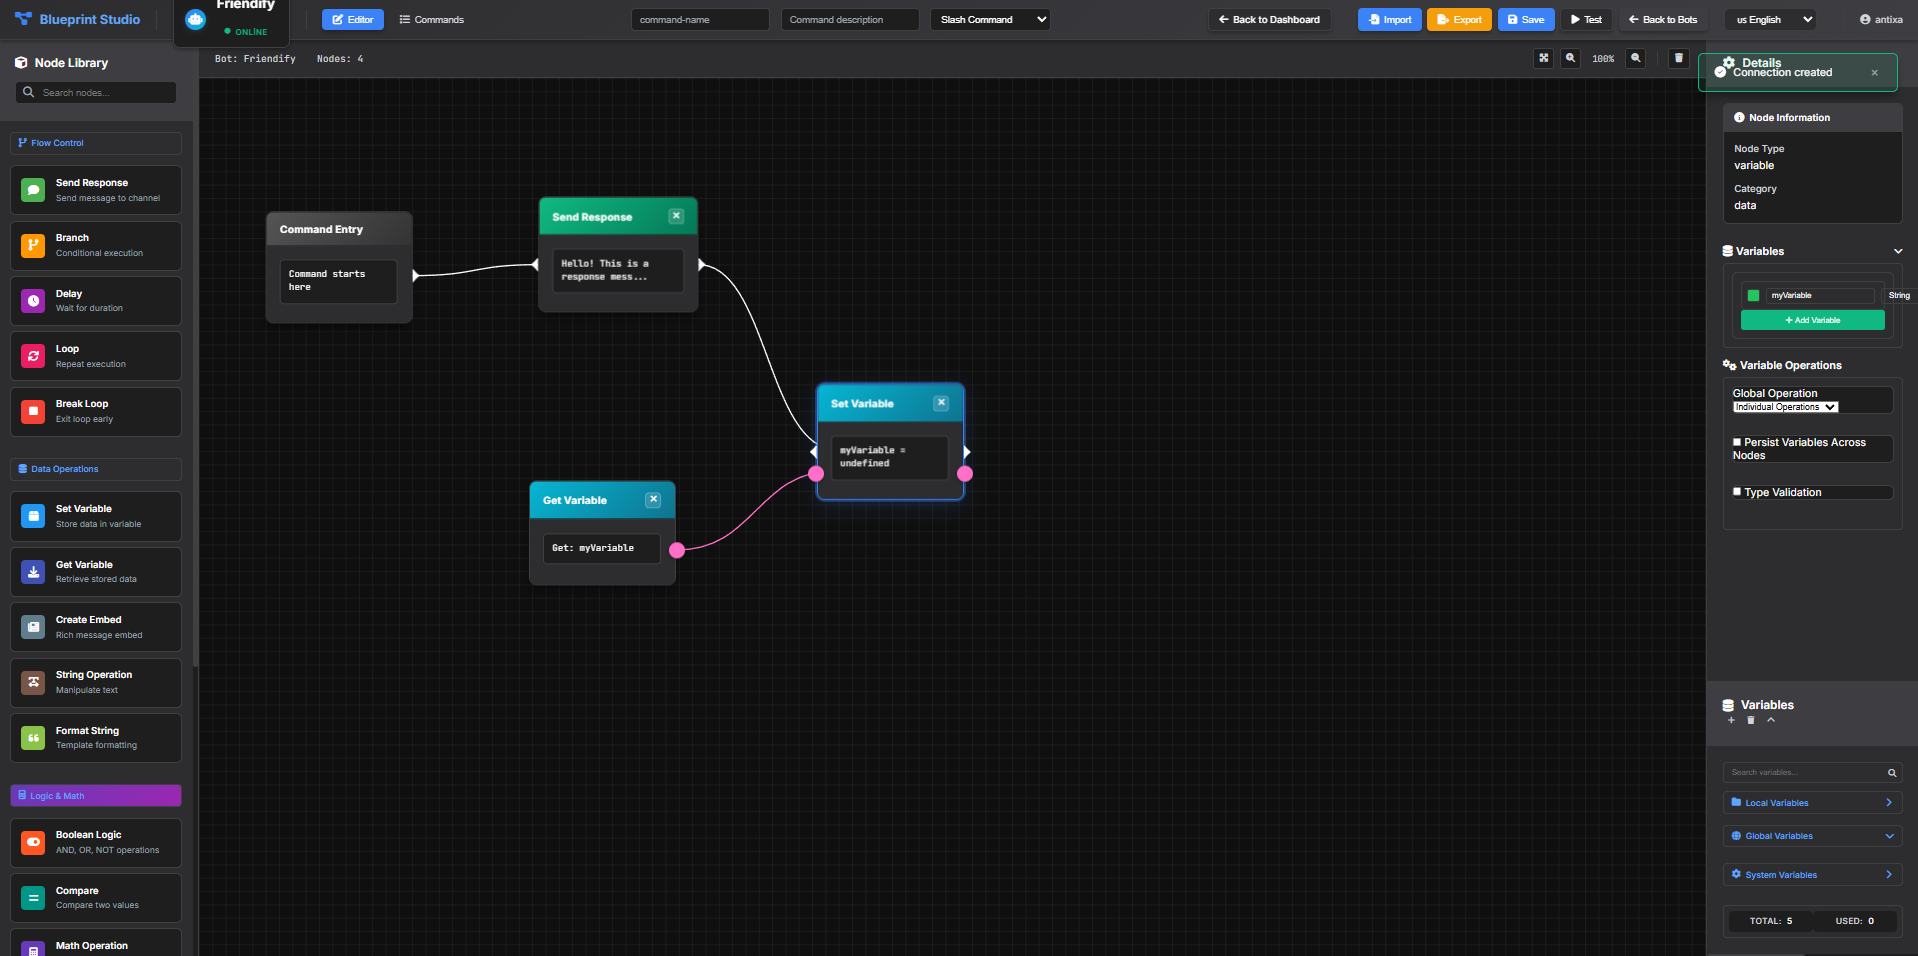Switch to the Commands tab
Screen dimensions: 1918x956
click(x=432, y=19)
